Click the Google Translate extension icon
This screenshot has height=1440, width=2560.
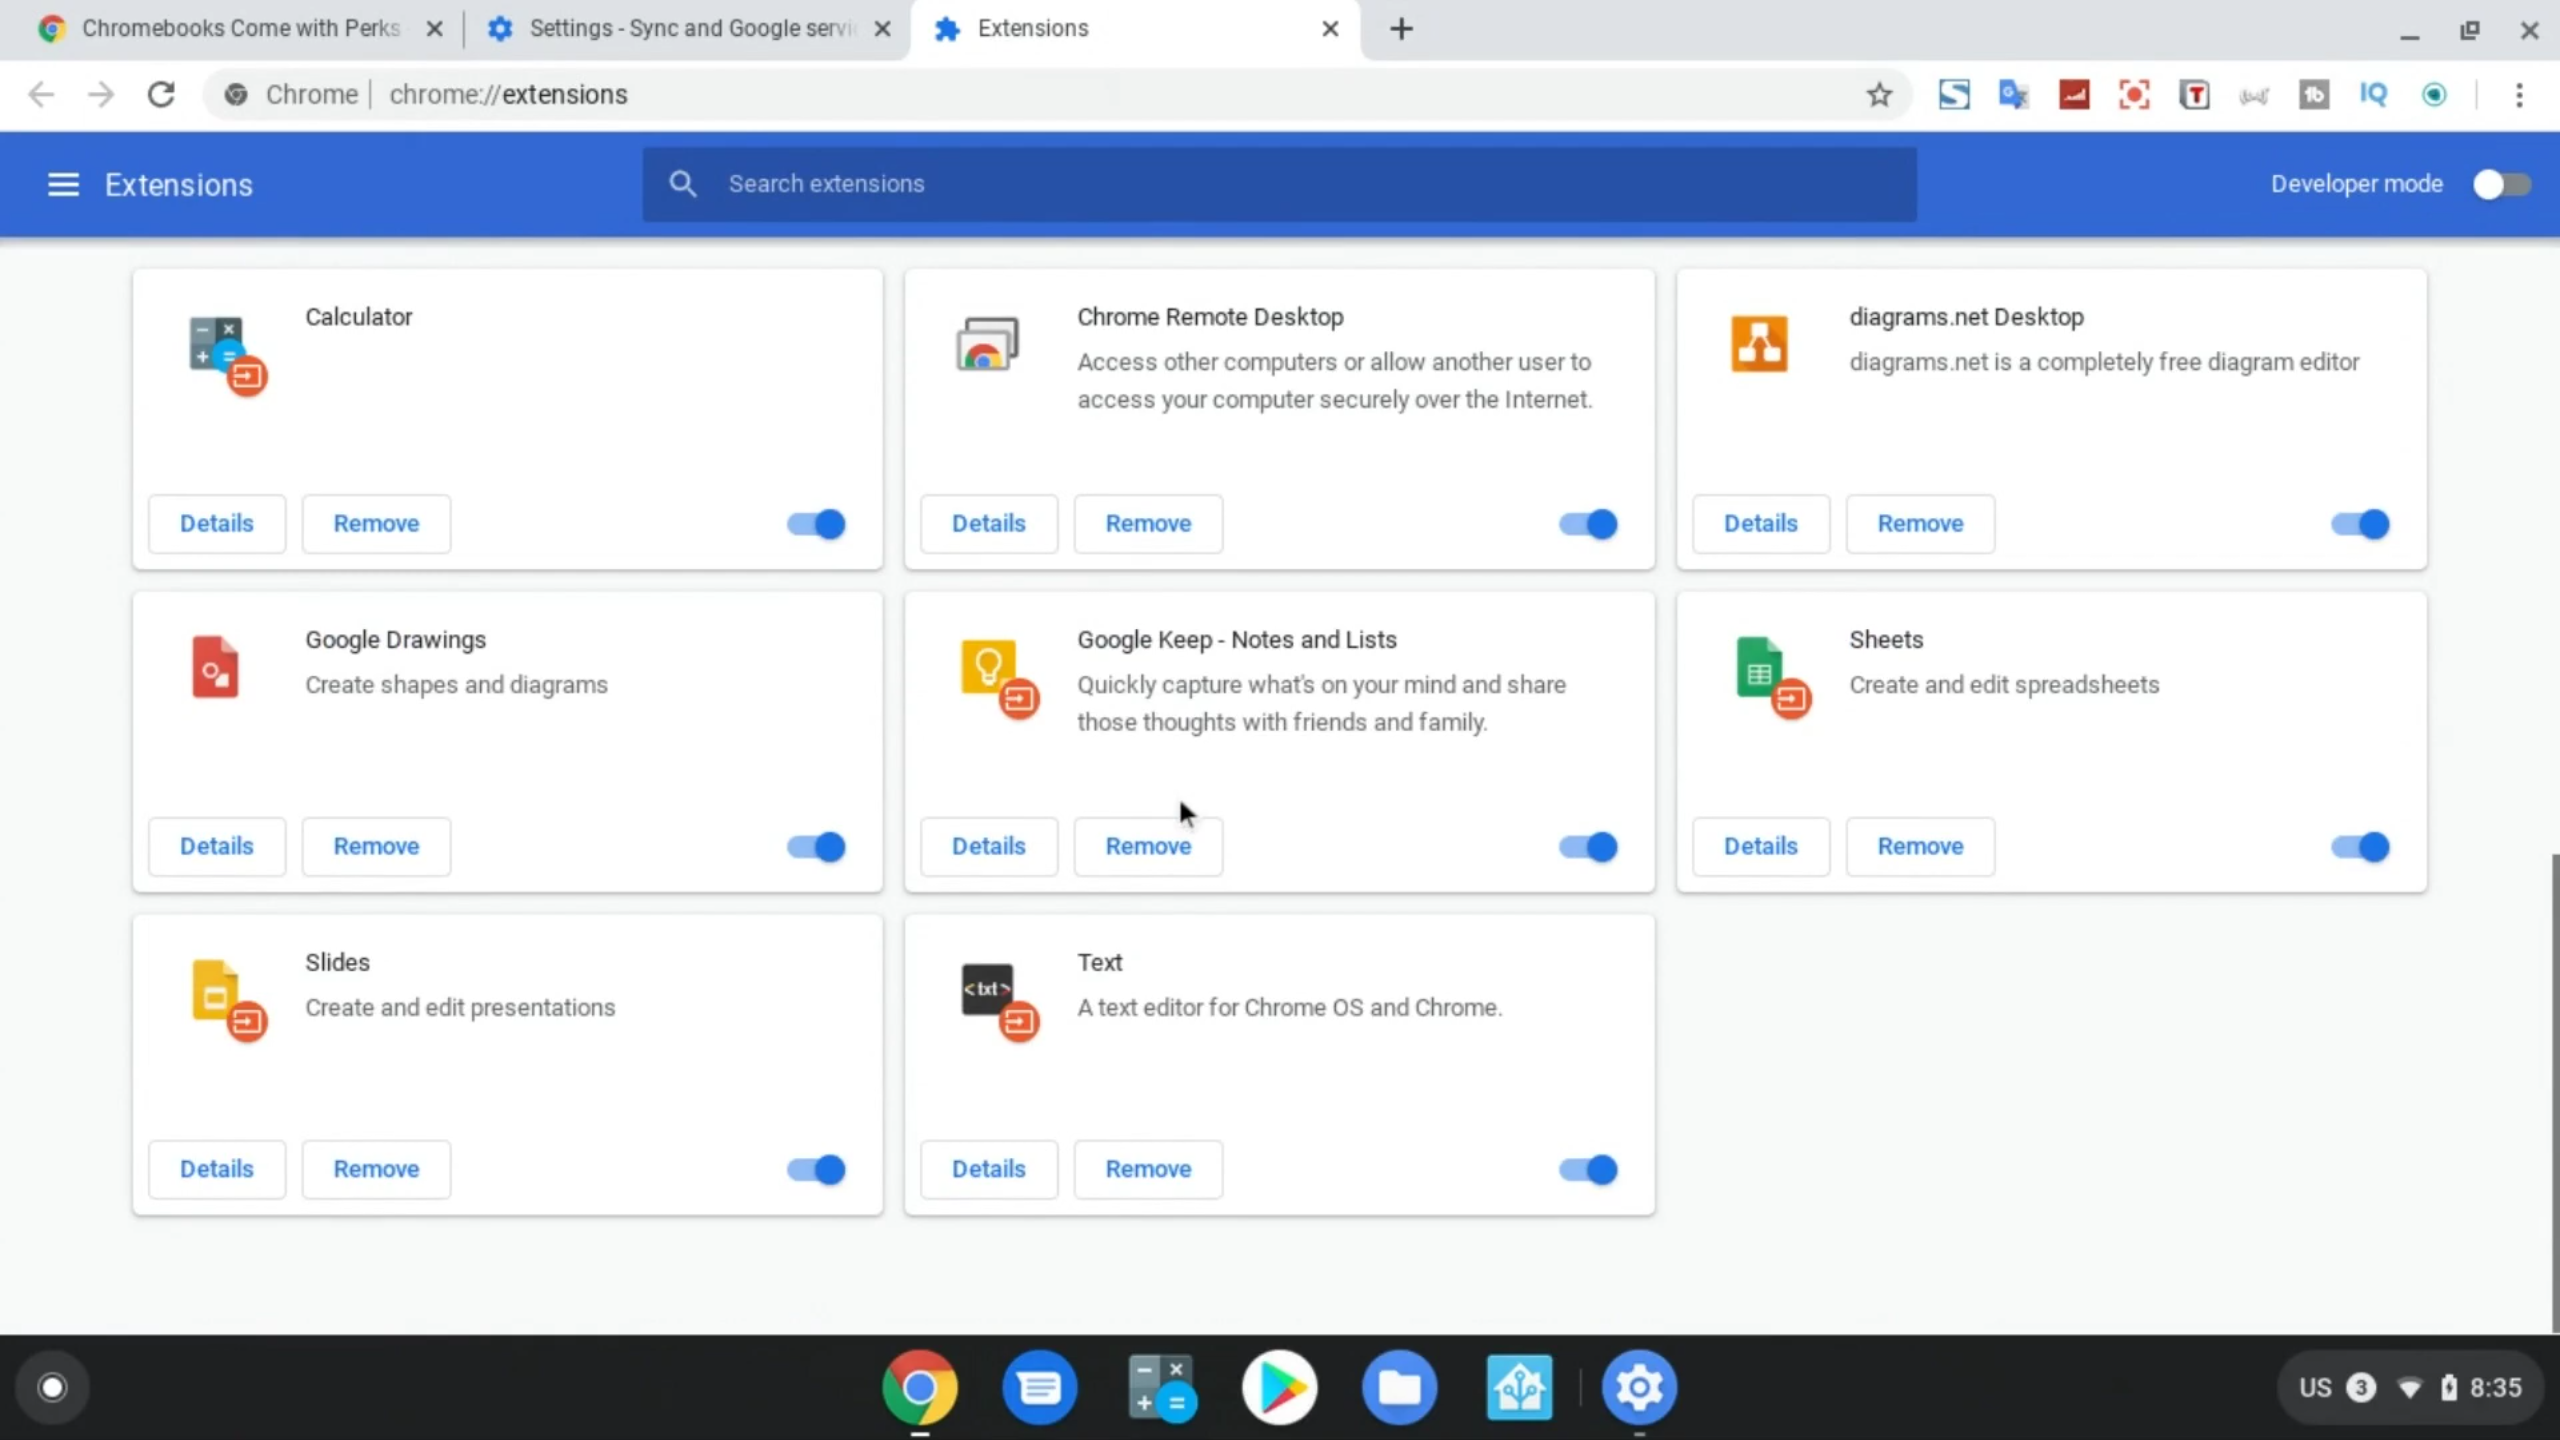point(2013,95)
